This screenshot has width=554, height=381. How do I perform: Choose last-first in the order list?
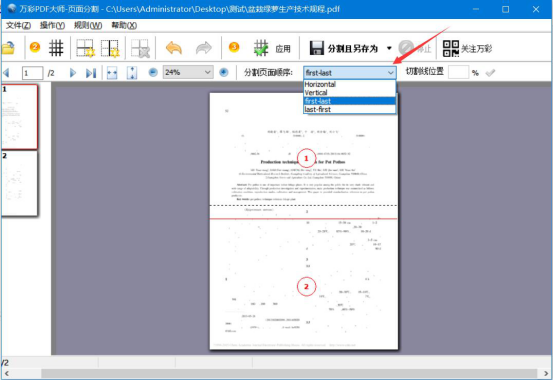tap(349, 109)
